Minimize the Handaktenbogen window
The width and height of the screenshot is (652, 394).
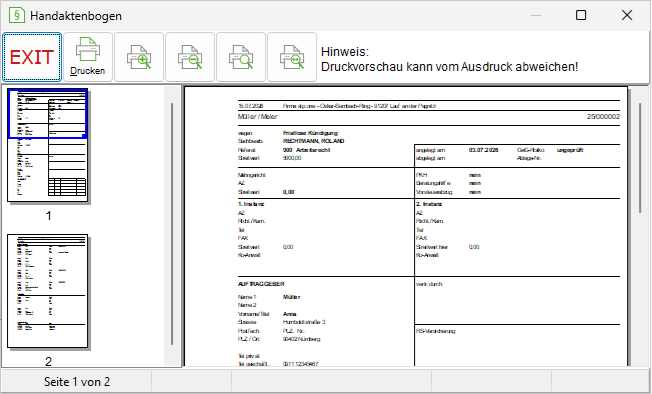click(536, 15)
